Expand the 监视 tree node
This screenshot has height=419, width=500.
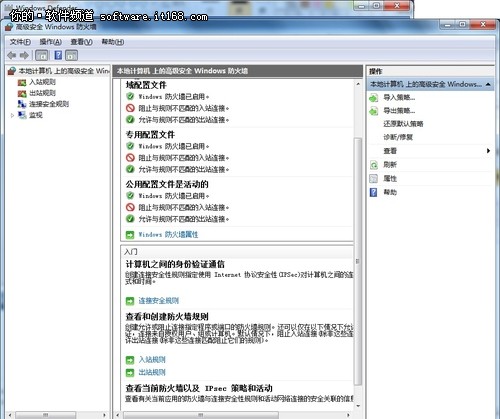12,115
